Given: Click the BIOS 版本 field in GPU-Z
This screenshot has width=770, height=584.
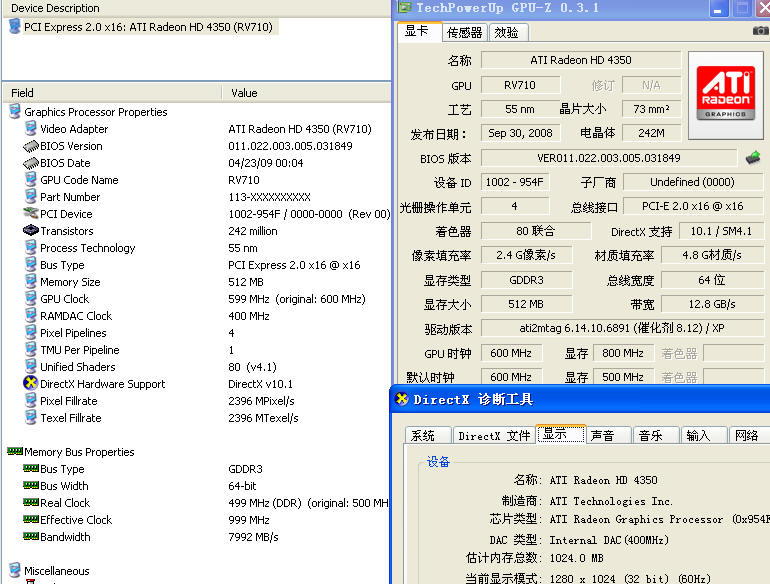Looking at the screenshot, I should click(x=608, y=158).
